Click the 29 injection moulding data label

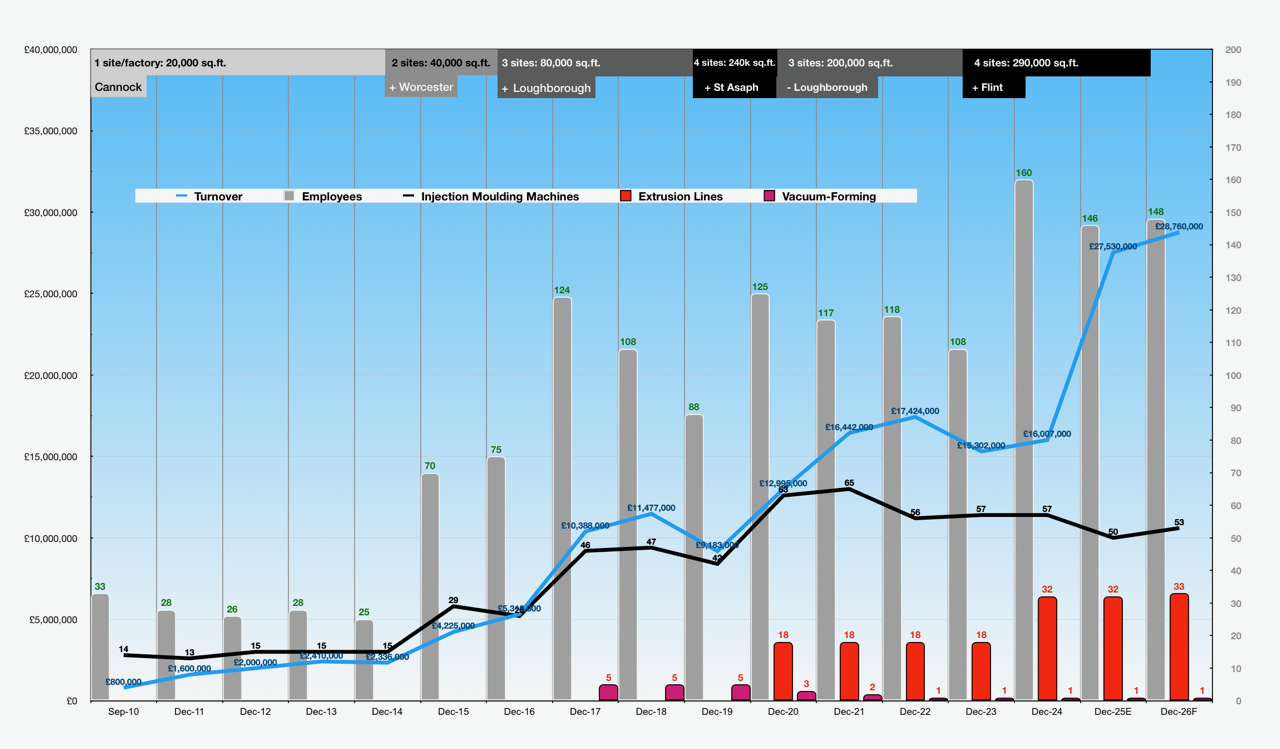(453, 600)
